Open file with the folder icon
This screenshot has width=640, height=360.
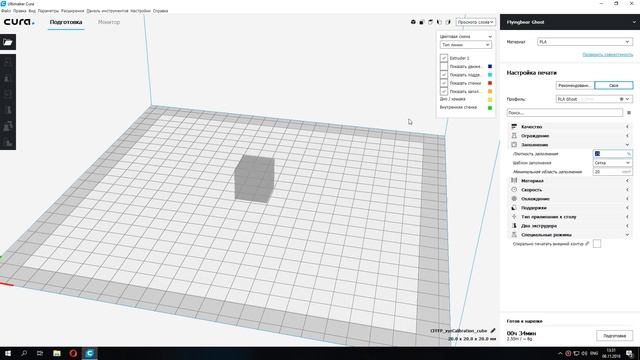click(8, 42)
